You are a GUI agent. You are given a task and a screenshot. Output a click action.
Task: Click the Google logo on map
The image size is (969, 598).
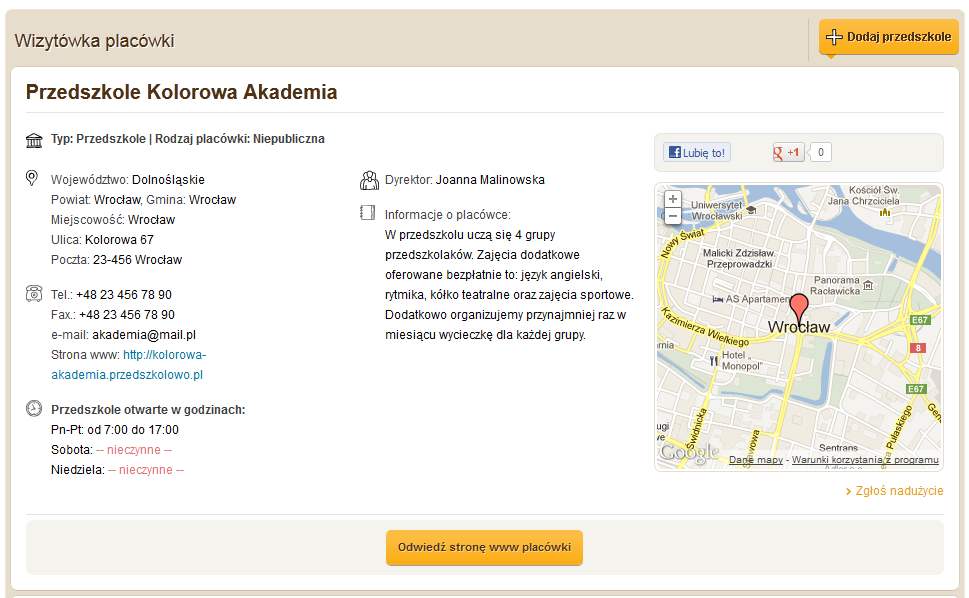[x=690, y=453]
